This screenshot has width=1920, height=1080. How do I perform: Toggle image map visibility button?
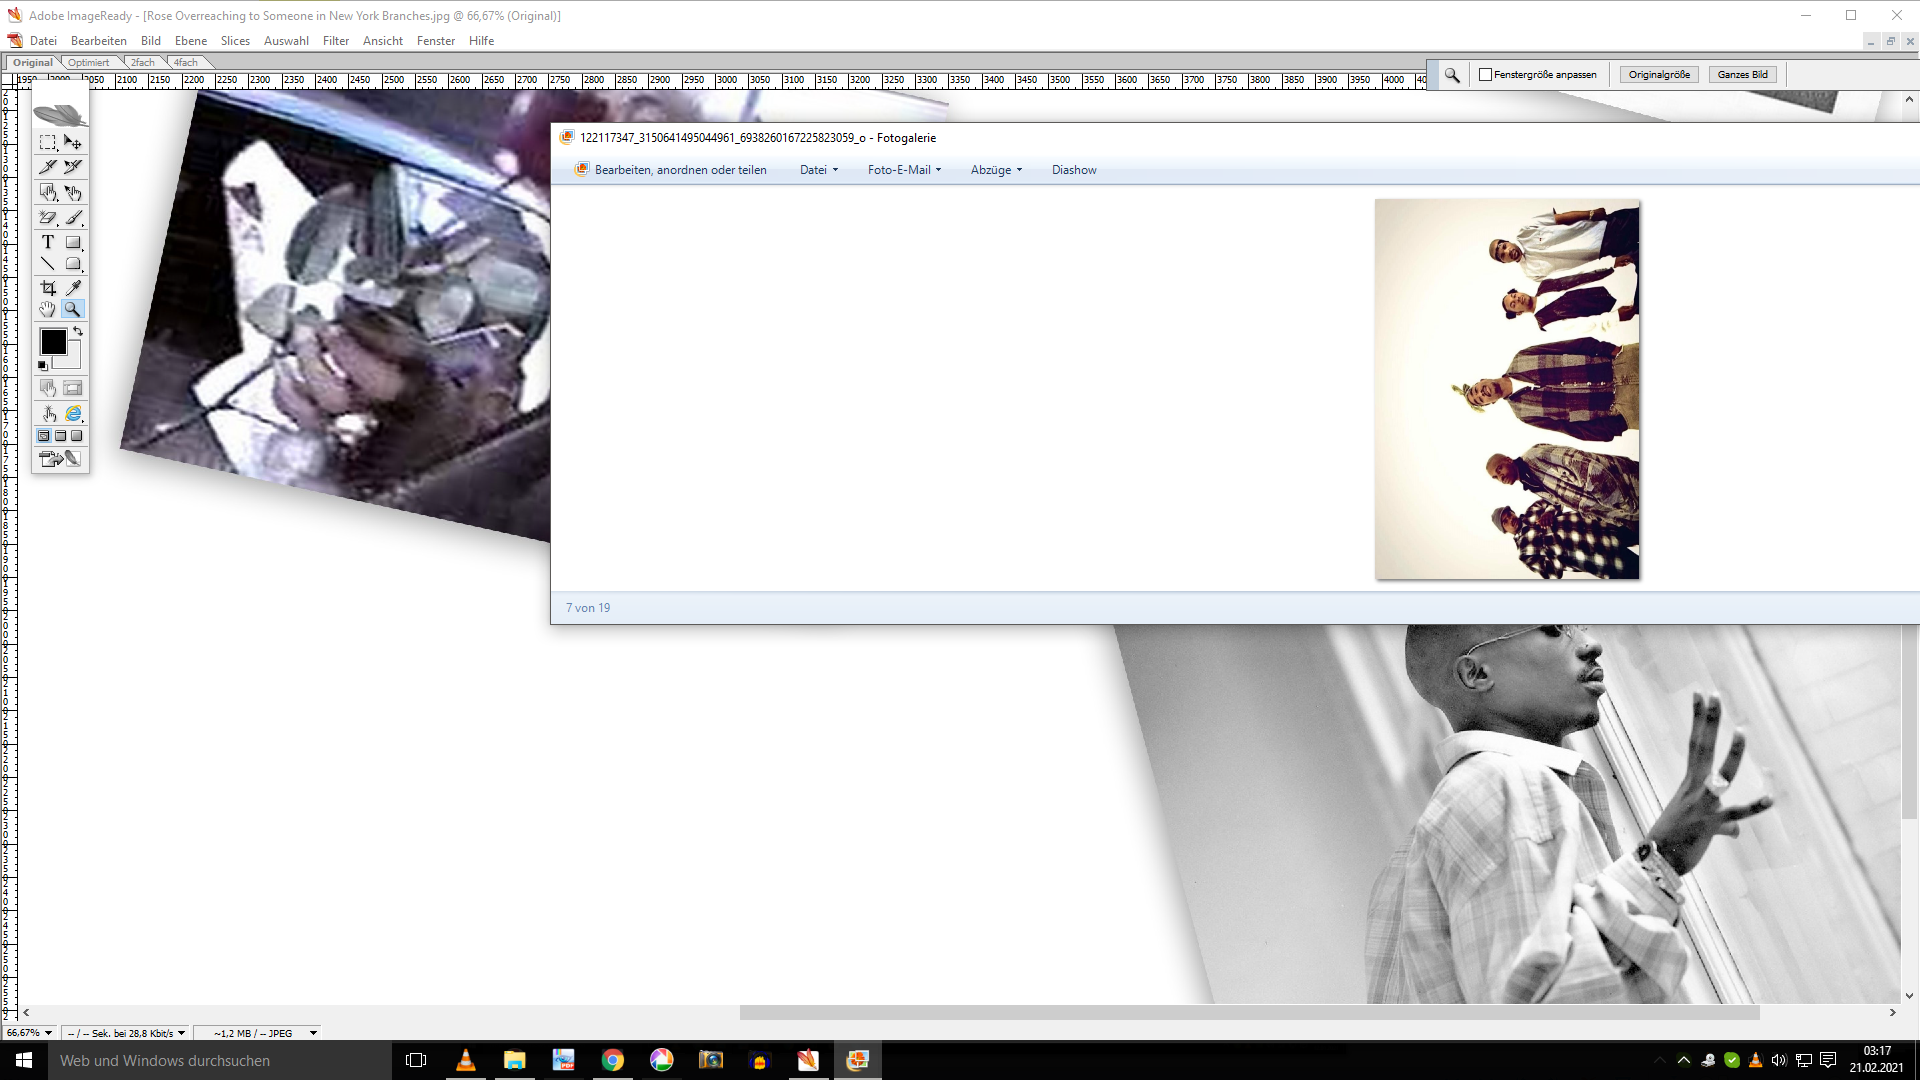coord(47,388)
